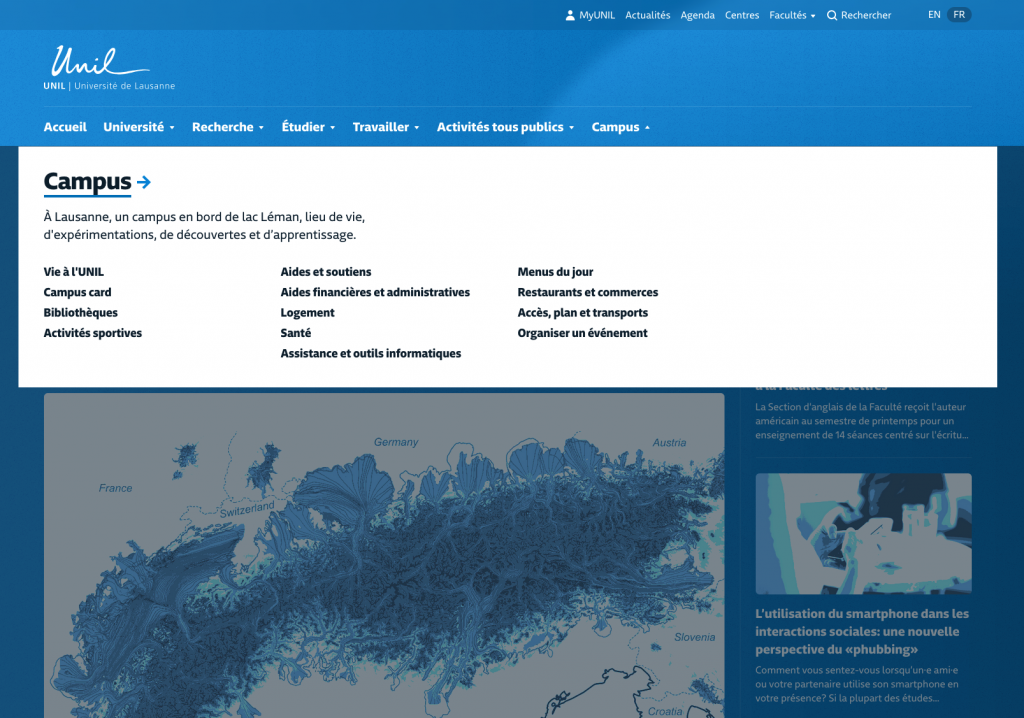Click the phubbing article thumbnail image
This screenshot has height=718, width=1024.
tap(863, 535)
